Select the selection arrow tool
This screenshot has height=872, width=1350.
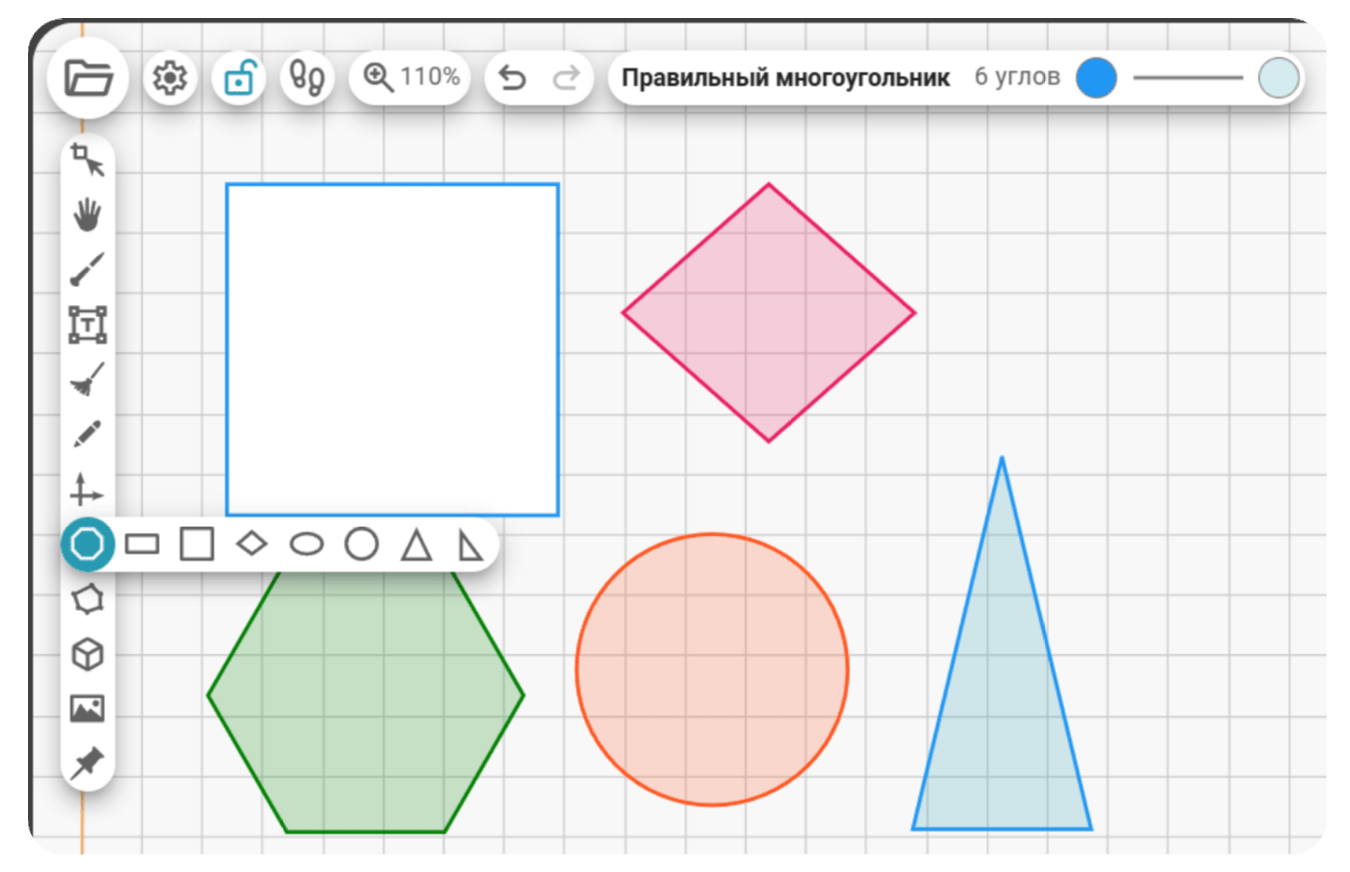click(88, 160)
